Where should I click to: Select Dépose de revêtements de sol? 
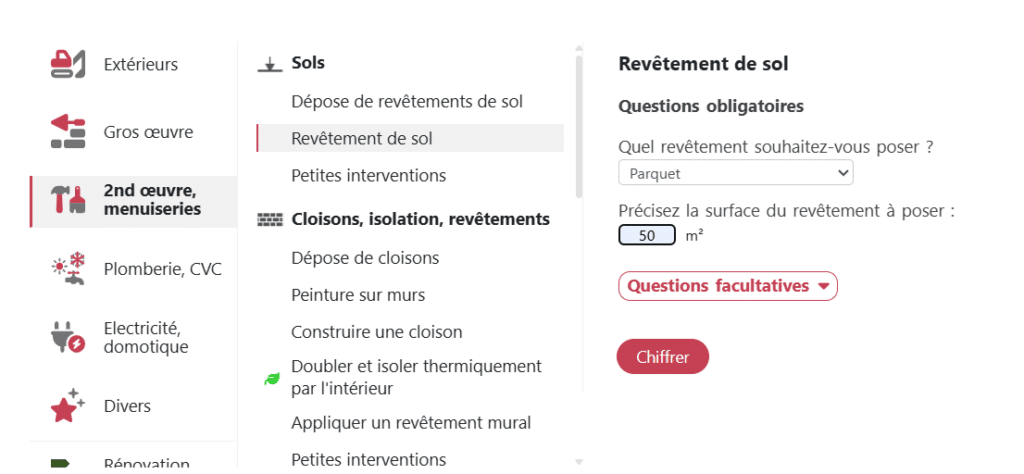click(406, 102)
